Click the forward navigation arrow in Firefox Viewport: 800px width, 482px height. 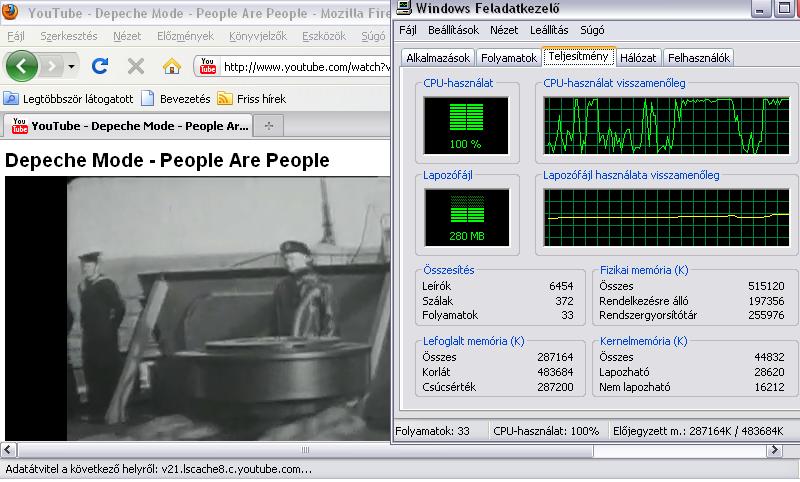point(52,66)
